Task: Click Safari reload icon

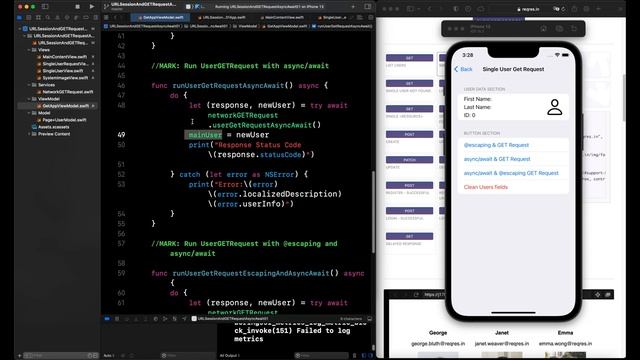Action: click(x=563, y=9)
